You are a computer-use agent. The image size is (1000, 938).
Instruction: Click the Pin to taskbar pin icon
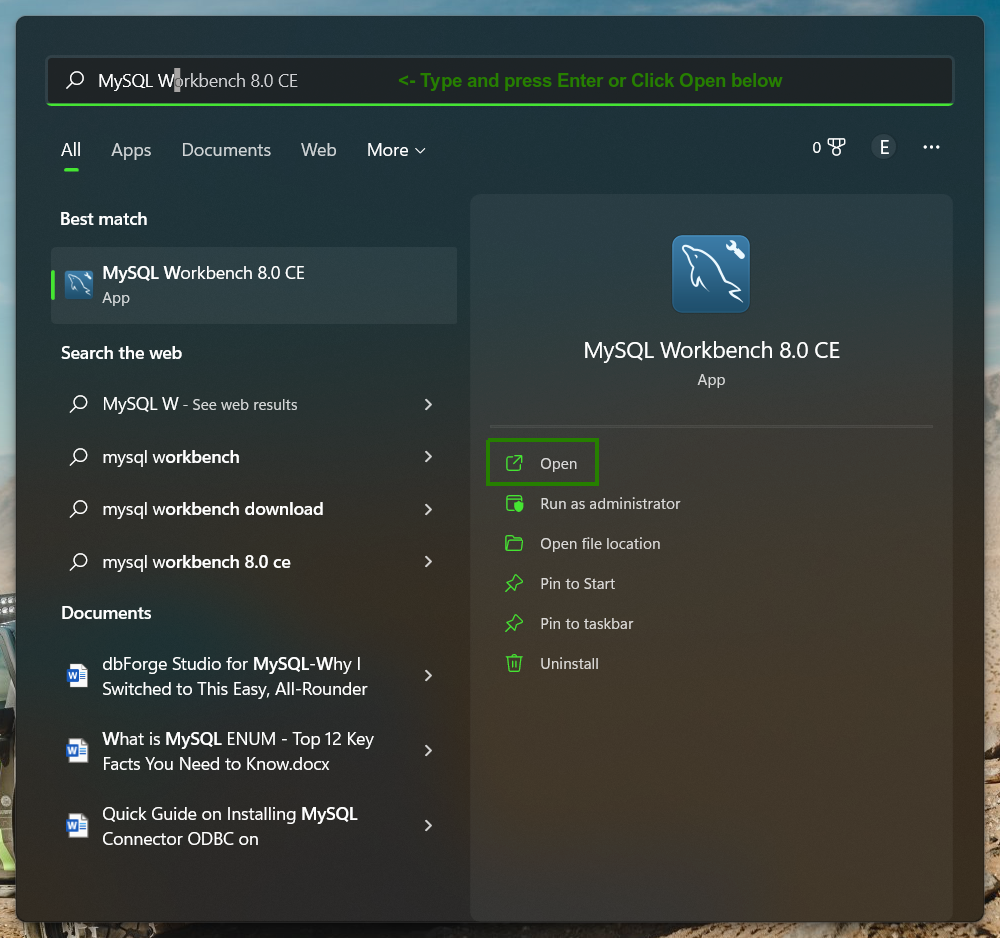(514, 624)
